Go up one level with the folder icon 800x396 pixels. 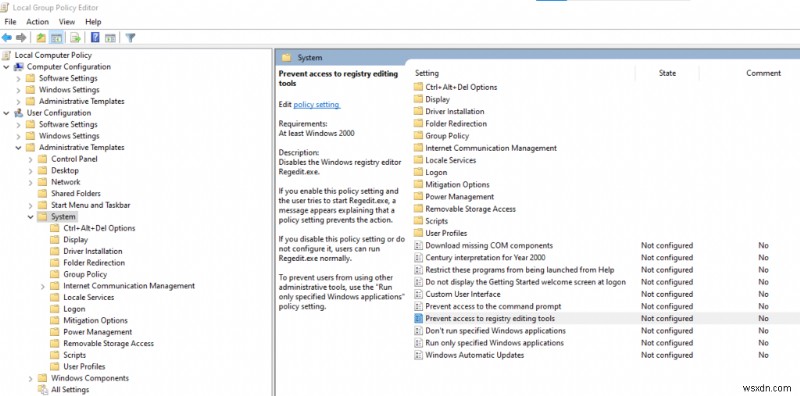point(41,38)
